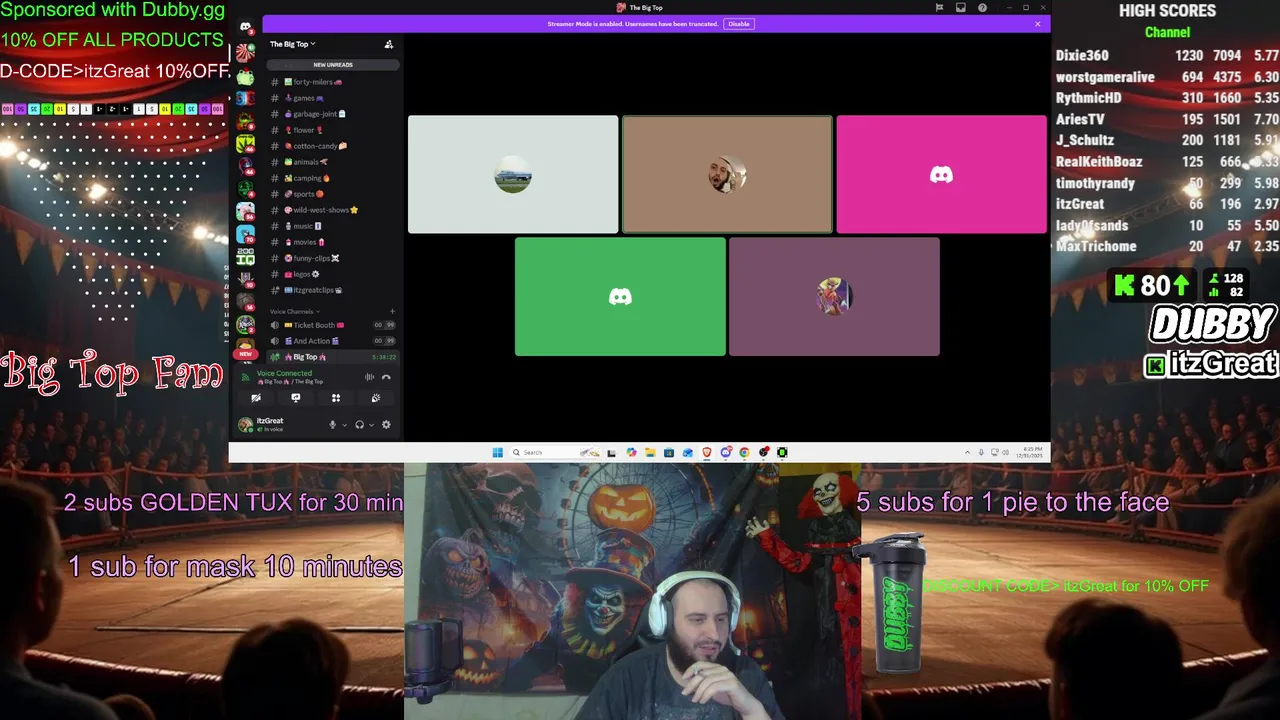This screenshot has width=1280, height=720.
Task: Expand microphone input options arrow
Action: pos(344,425)
